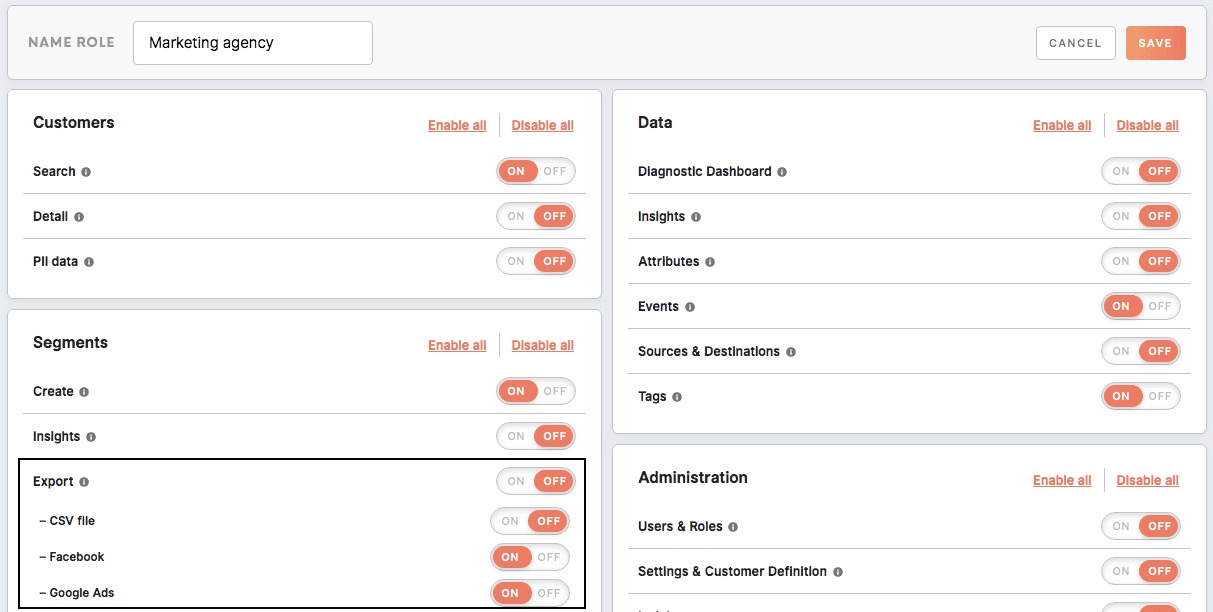Image resolution: width=1213 pixels, height=612 pixels.
Task: Click Disable all in Data section
Action: pos(1147,125)
